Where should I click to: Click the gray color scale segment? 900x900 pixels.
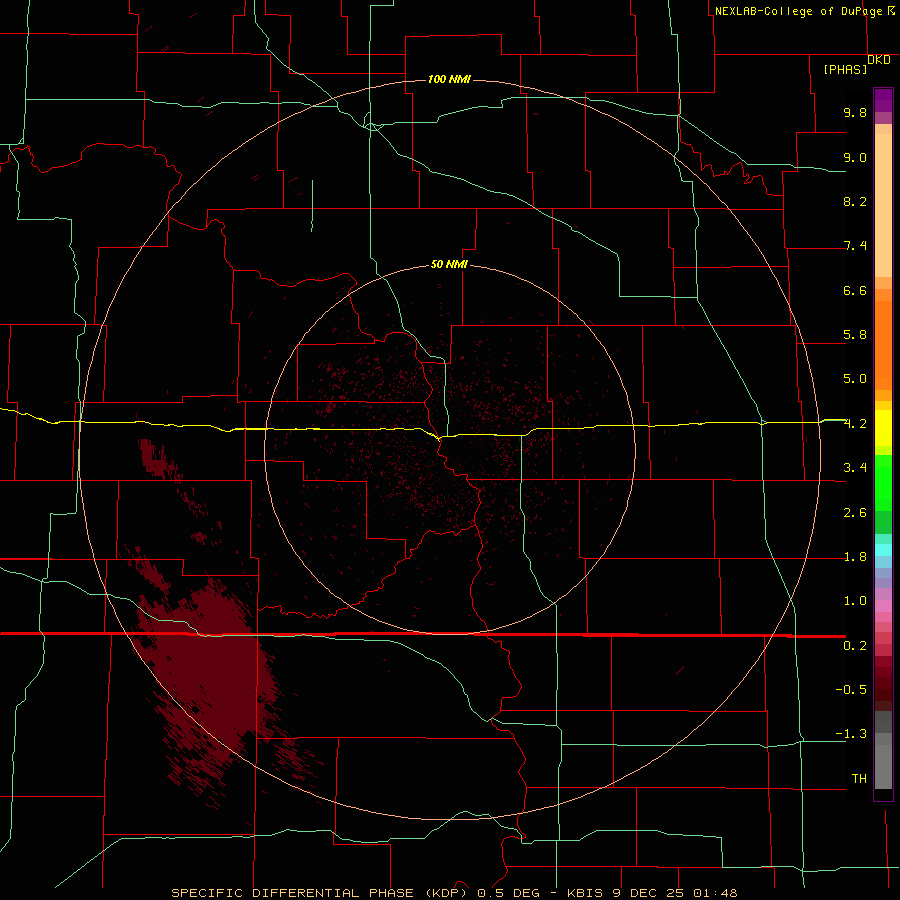(883, 751)
